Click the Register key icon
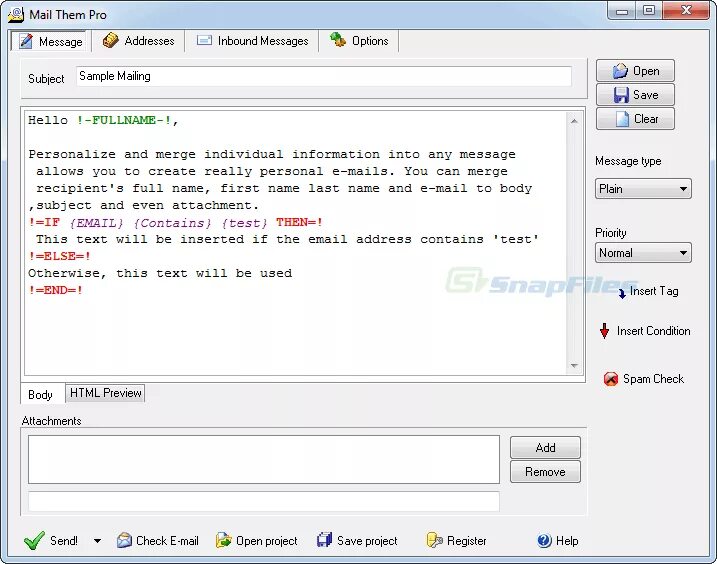 click(x=434, y=541)
